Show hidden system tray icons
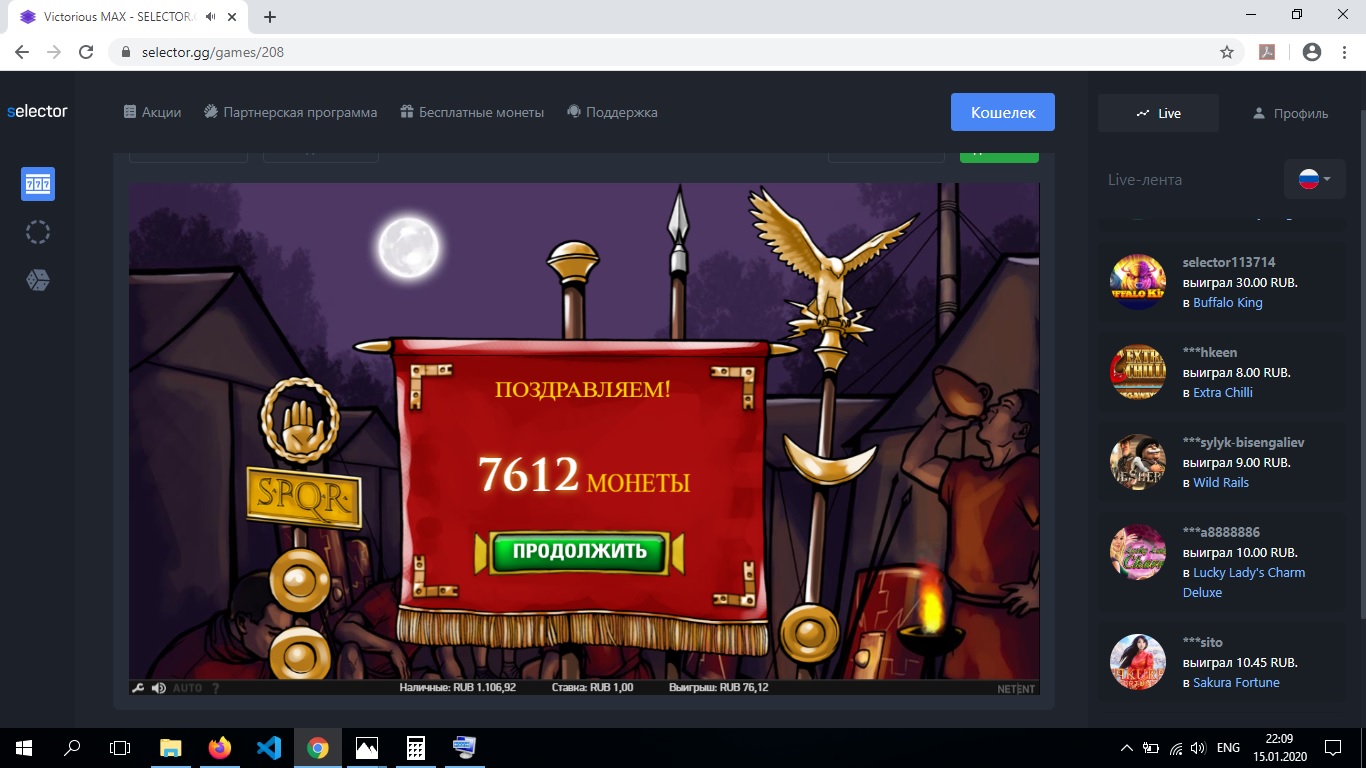The image size is (1366, 768). point(1127,747)
